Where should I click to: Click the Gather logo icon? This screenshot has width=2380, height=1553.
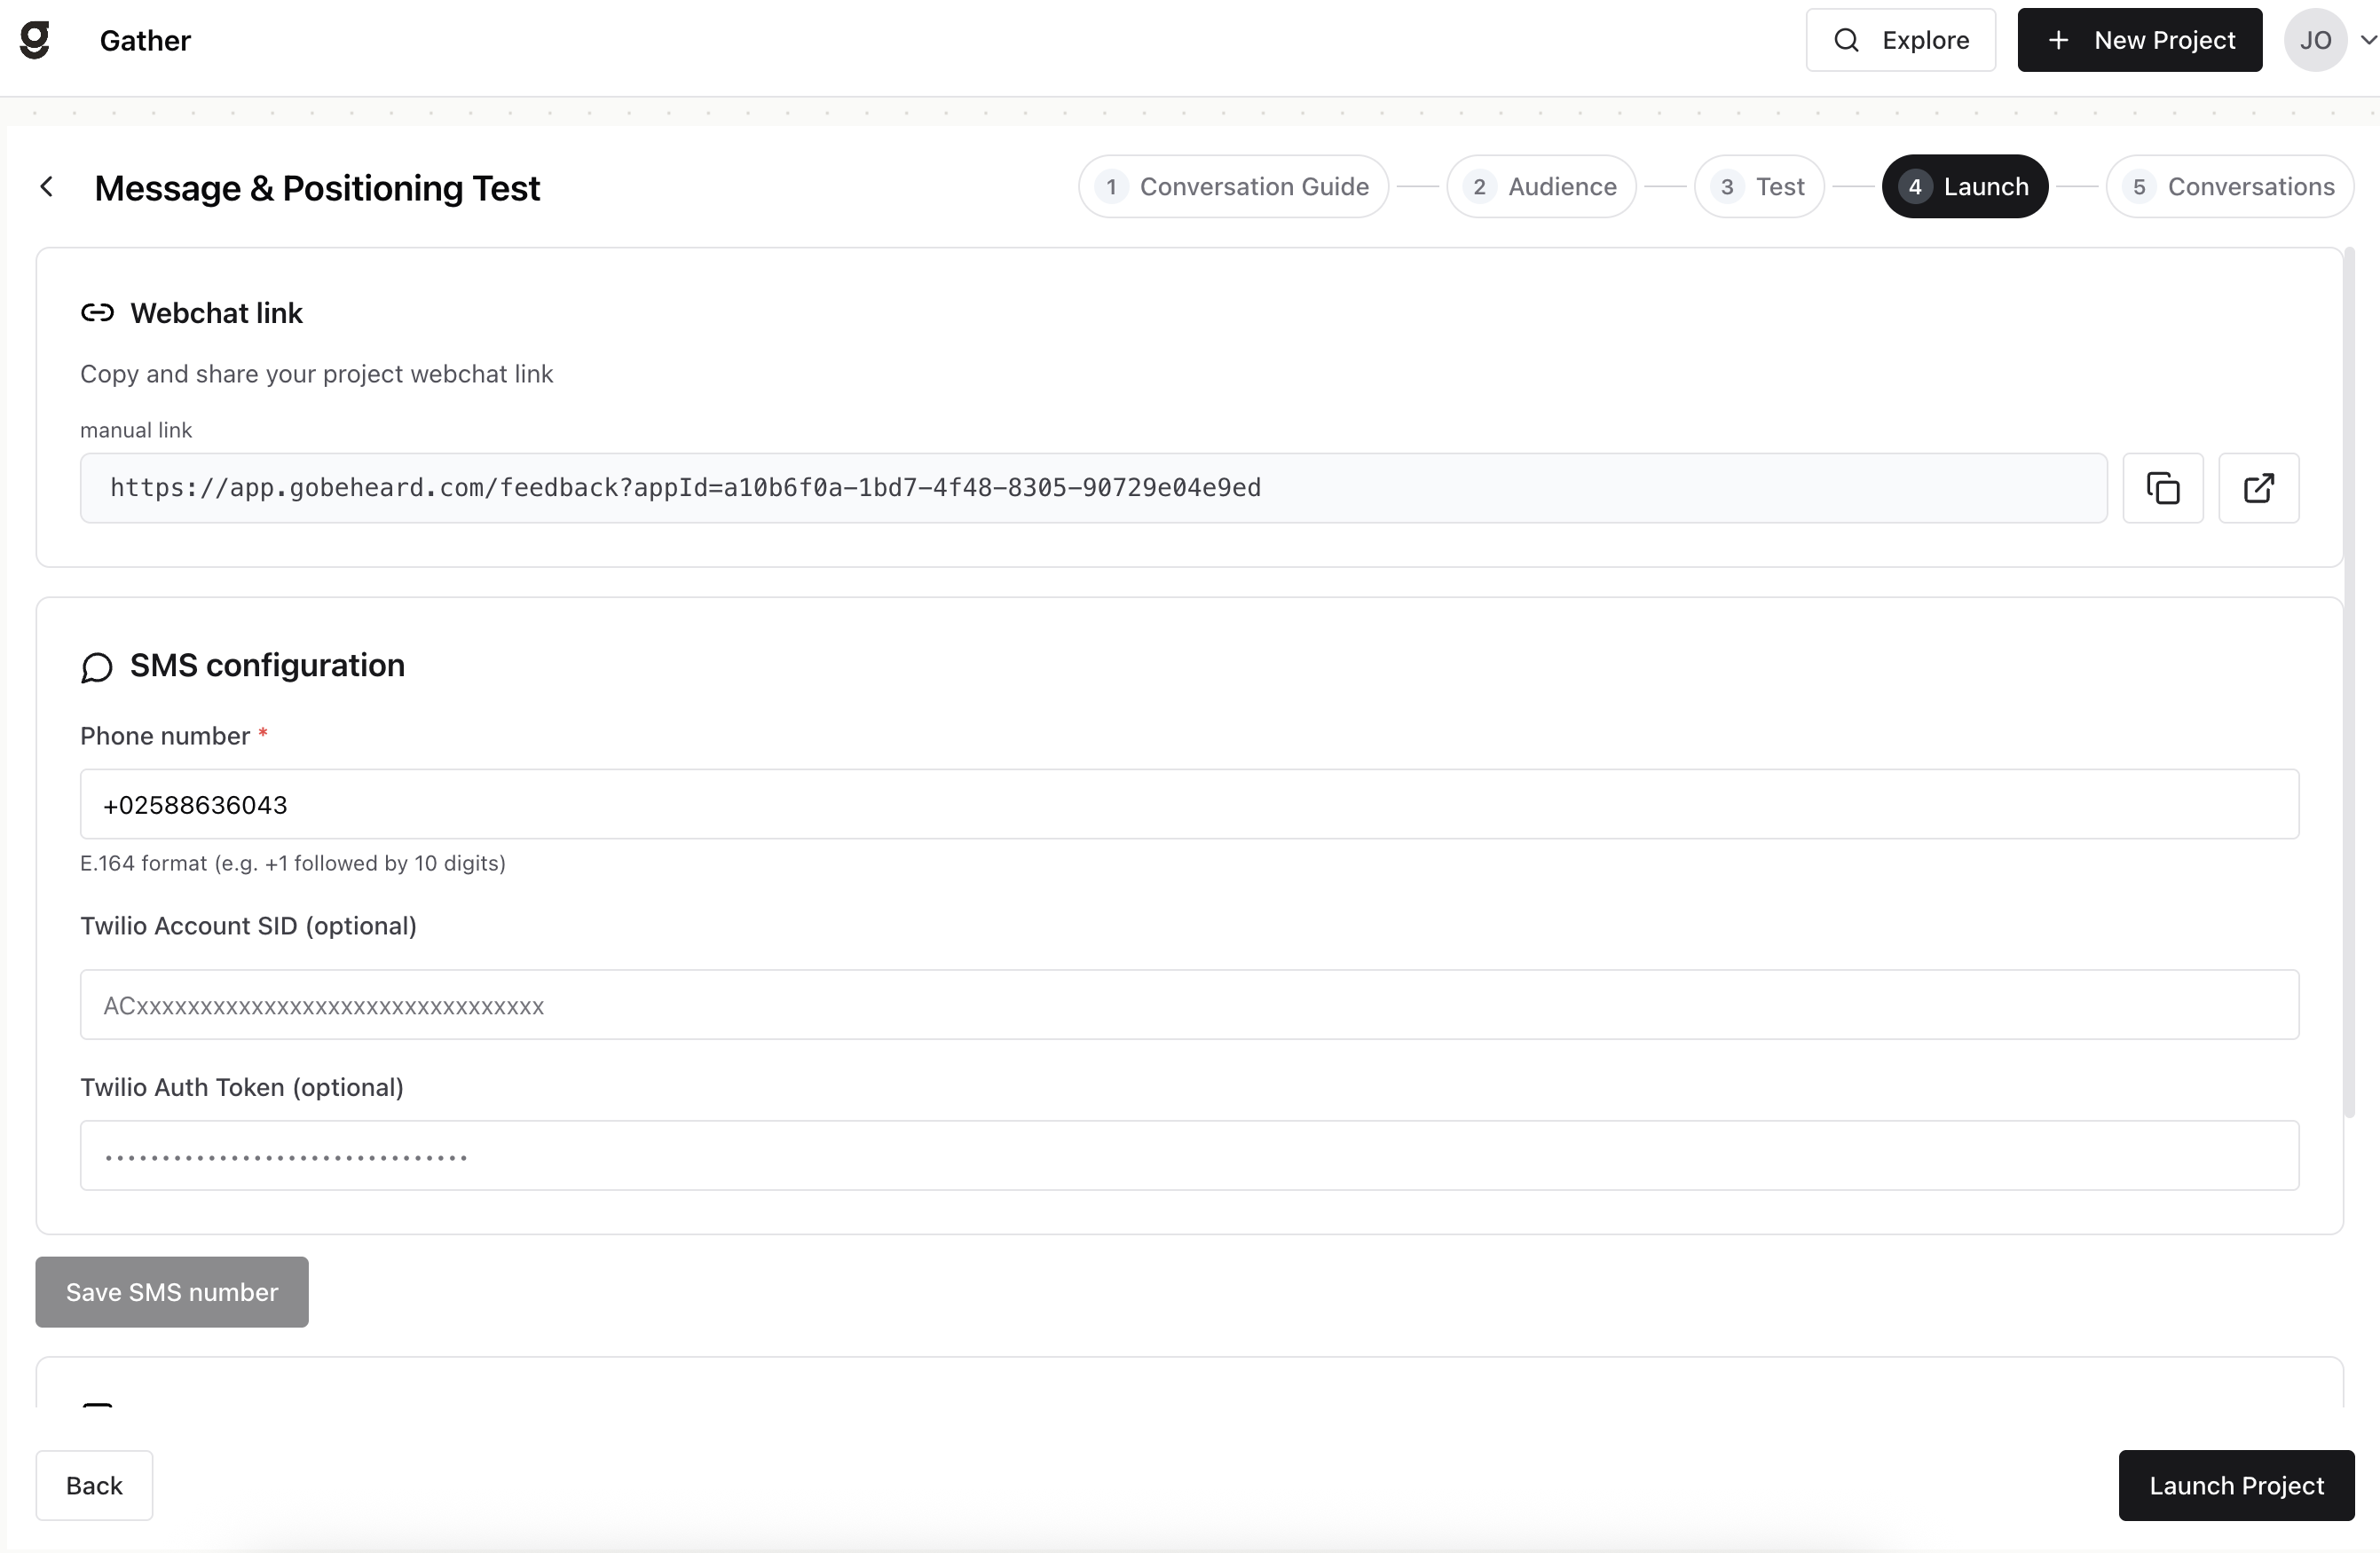click(35, 40)
